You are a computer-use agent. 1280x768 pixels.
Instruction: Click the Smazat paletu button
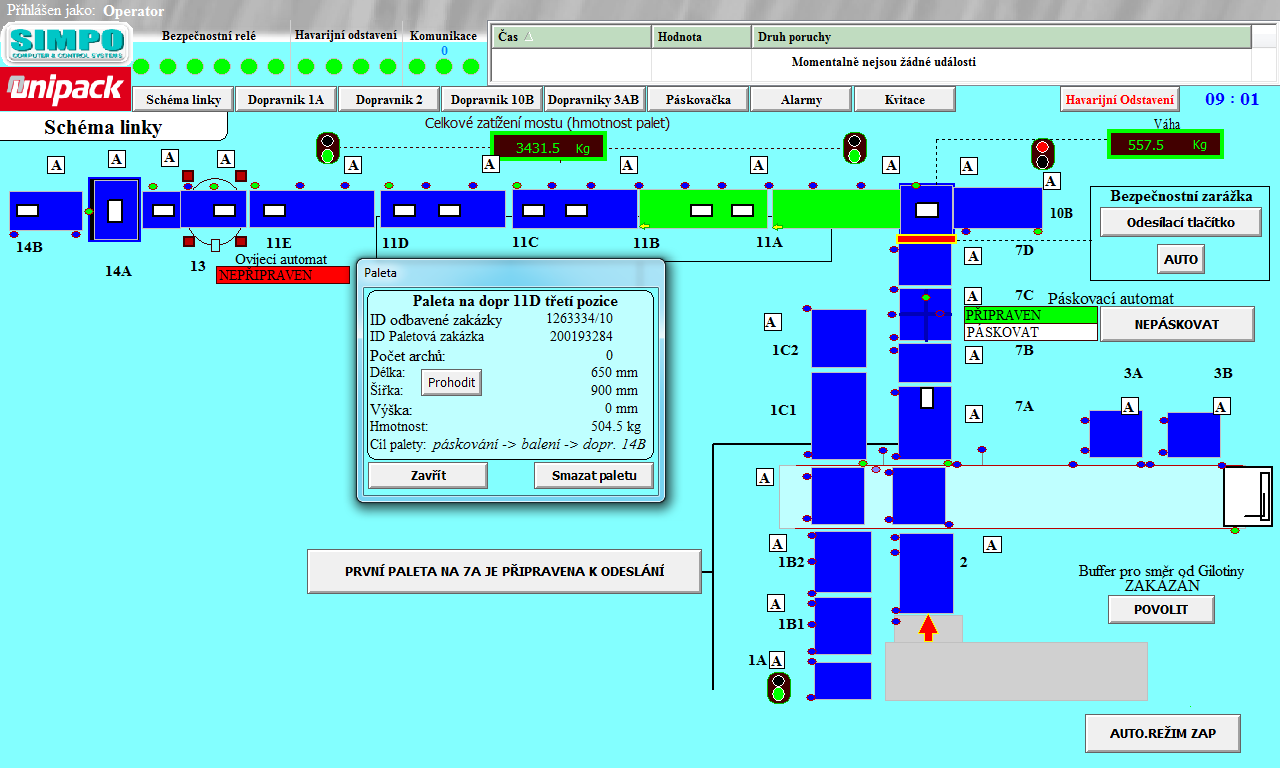594,475
